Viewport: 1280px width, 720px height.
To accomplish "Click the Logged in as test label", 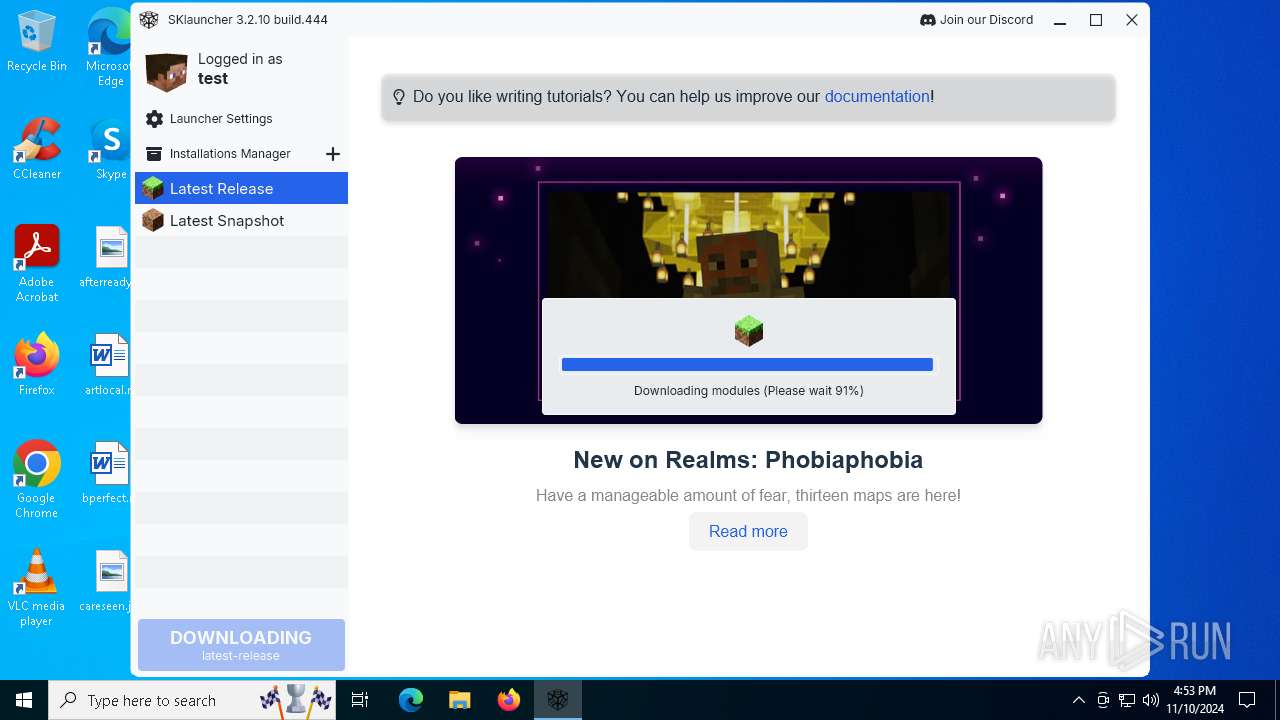I will [240, 69].
